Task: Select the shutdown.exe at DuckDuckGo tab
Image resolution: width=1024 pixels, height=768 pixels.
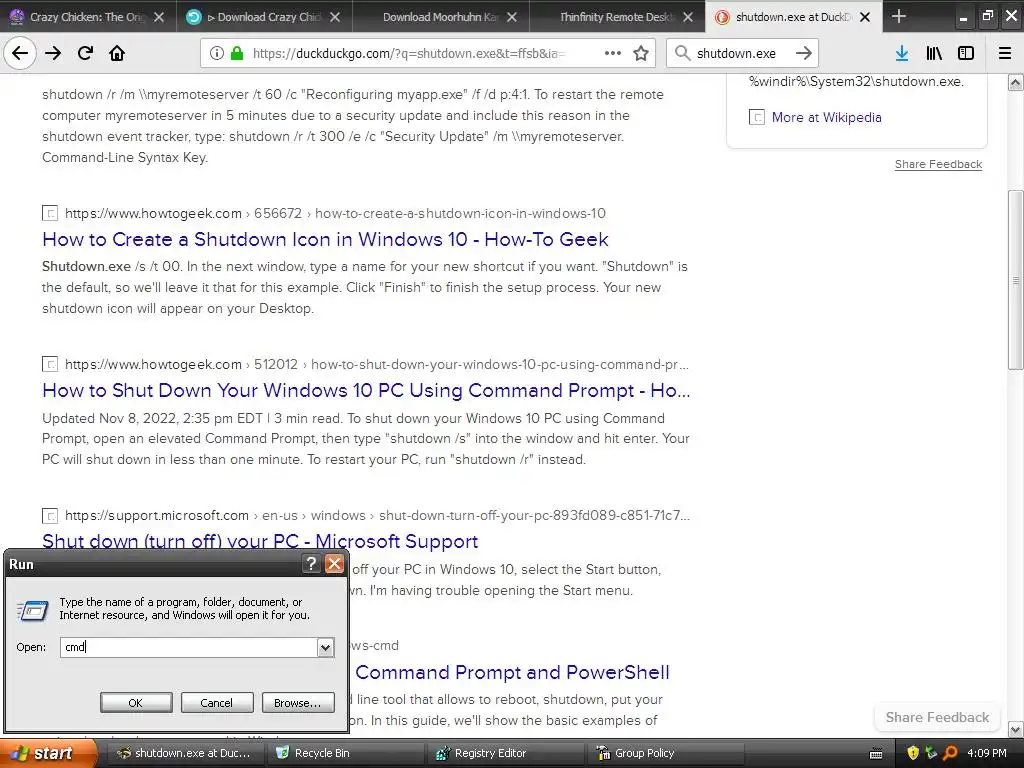Action: pyautogui.click(x=793, y=17)
